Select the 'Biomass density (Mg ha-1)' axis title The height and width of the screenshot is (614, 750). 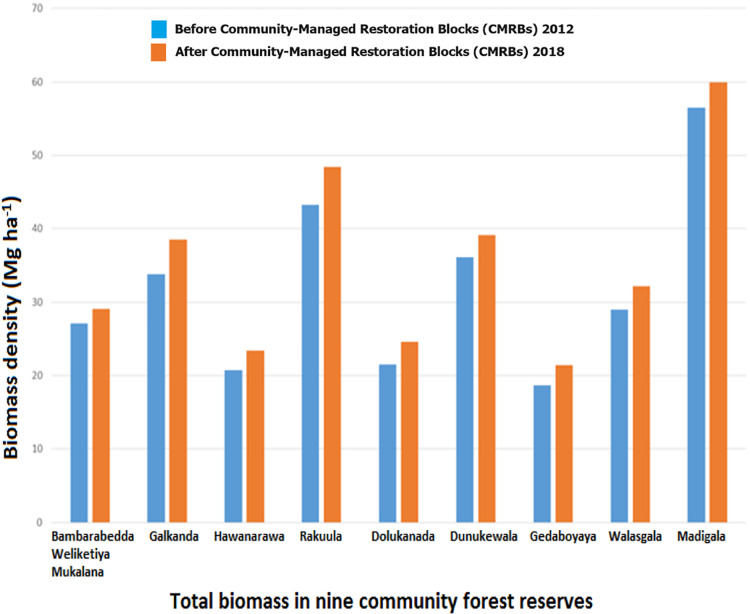tap(11, 328)
